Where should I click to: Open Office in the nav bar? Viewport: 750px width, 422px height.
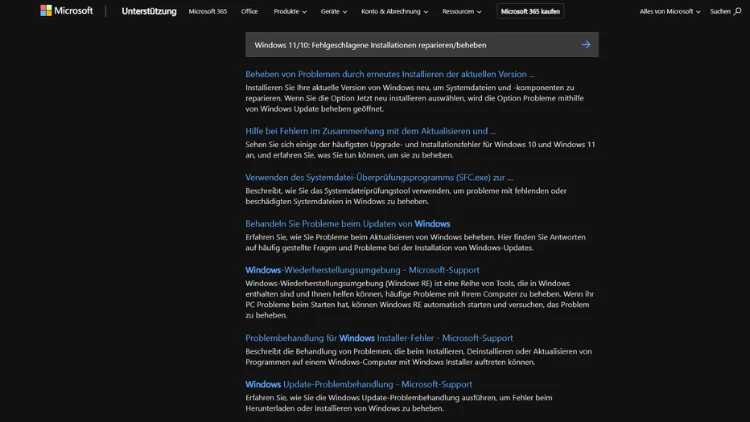coord(249,11)
